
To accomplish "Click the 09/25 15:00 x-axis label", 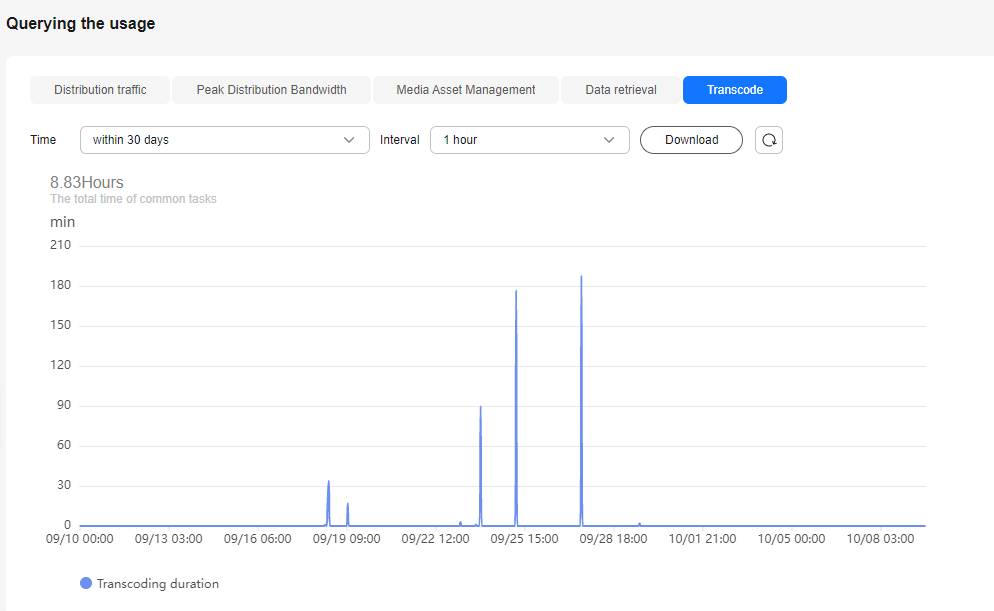I will [x=524, y=539].
